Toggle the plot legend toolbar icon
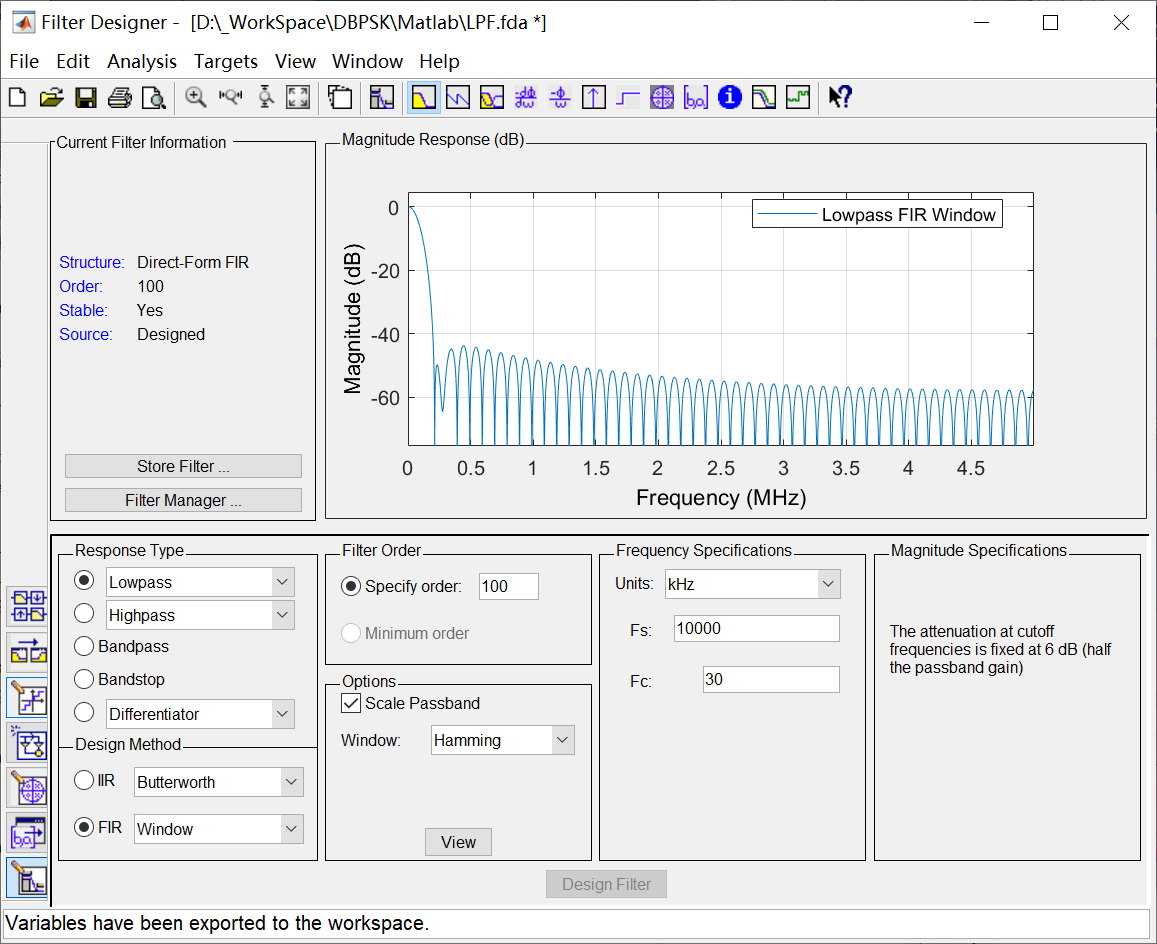 point(340,97)
